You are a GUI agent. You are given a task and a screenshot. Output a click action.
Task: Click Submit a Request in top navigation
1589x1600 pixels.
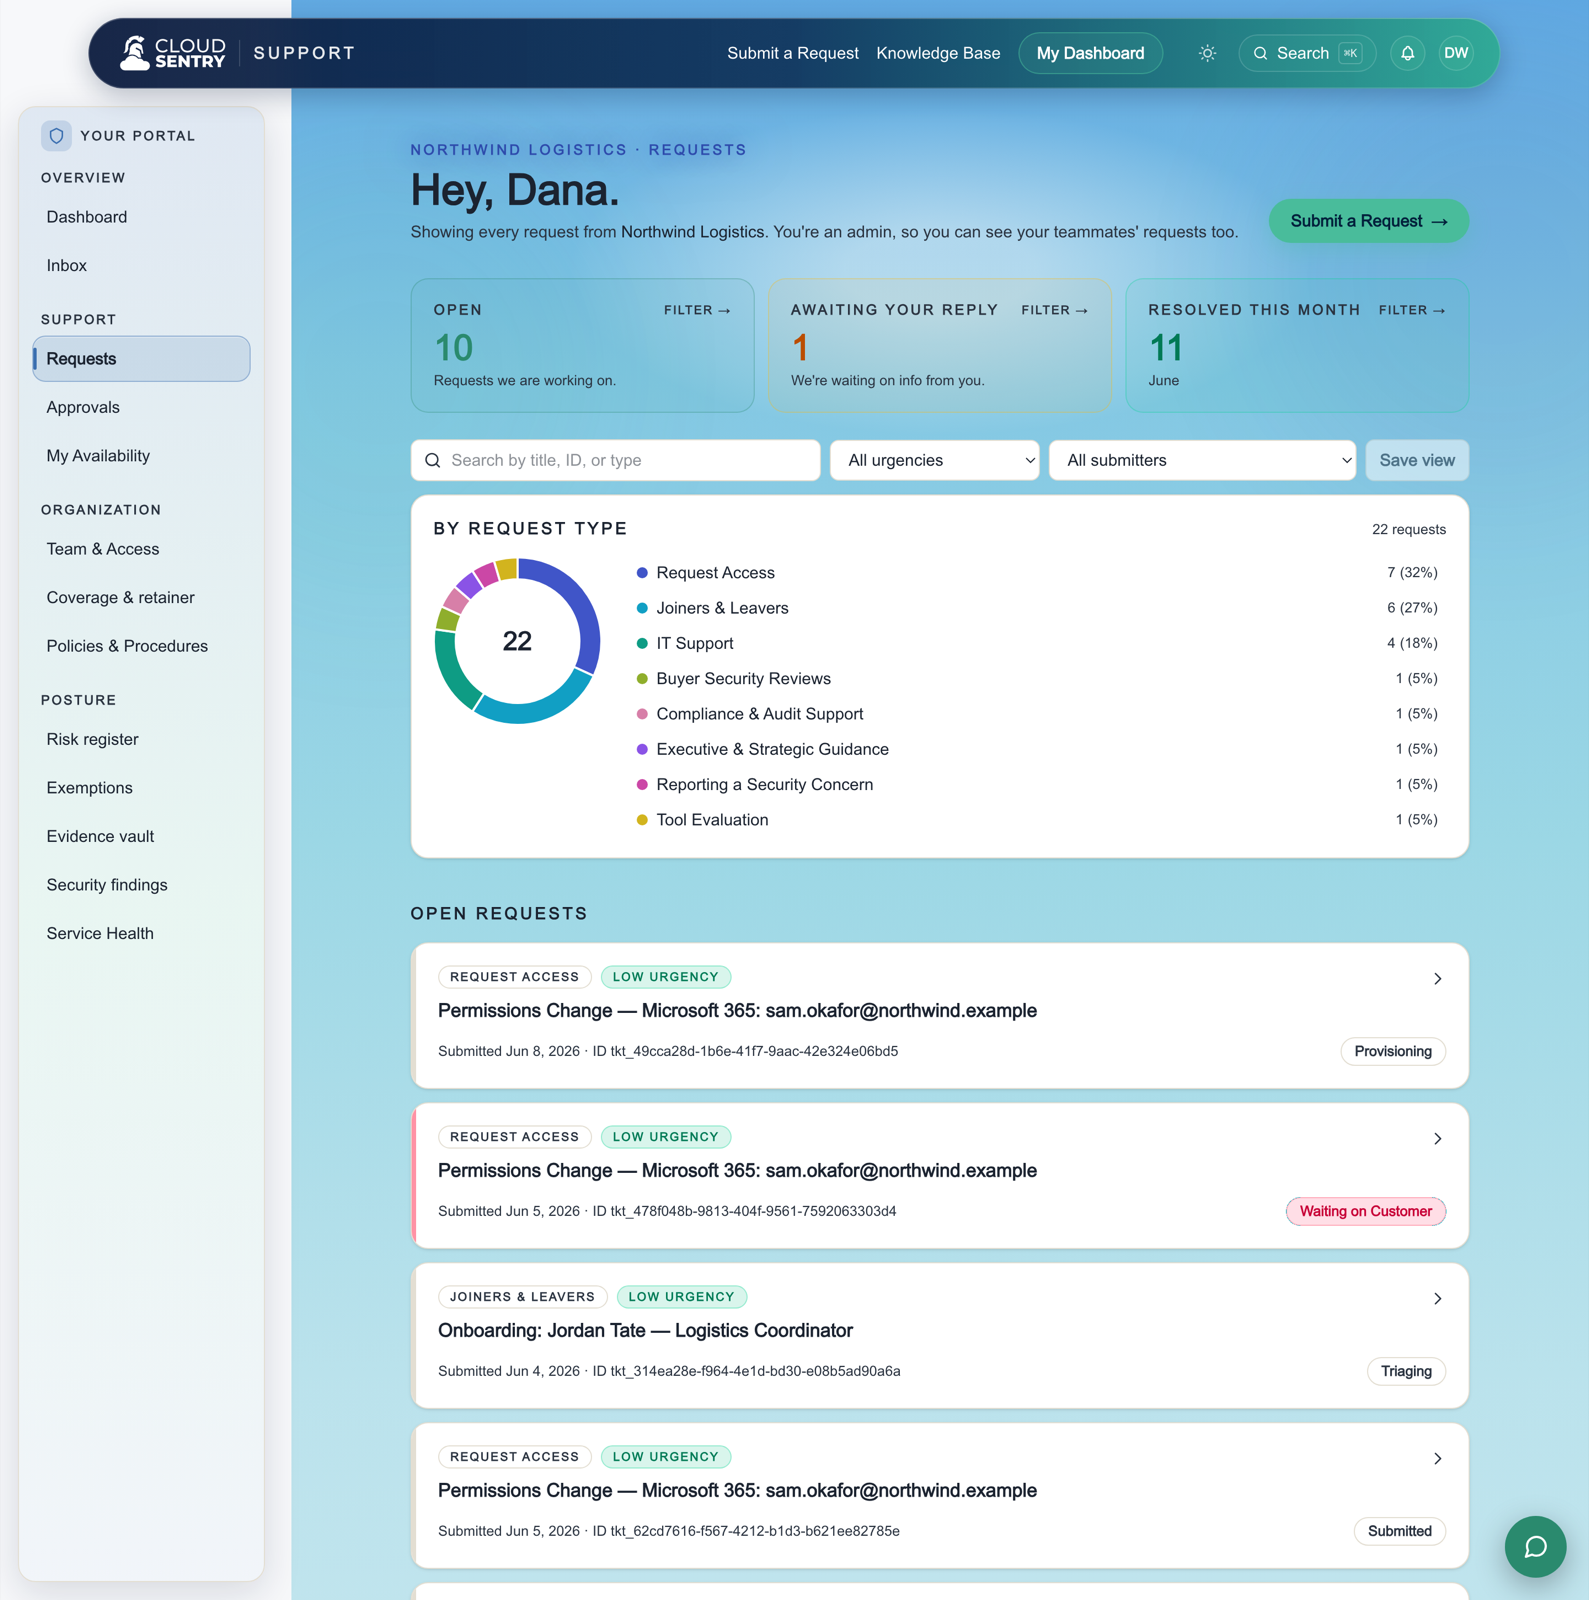pyautogui.click(x=792, y=53)
